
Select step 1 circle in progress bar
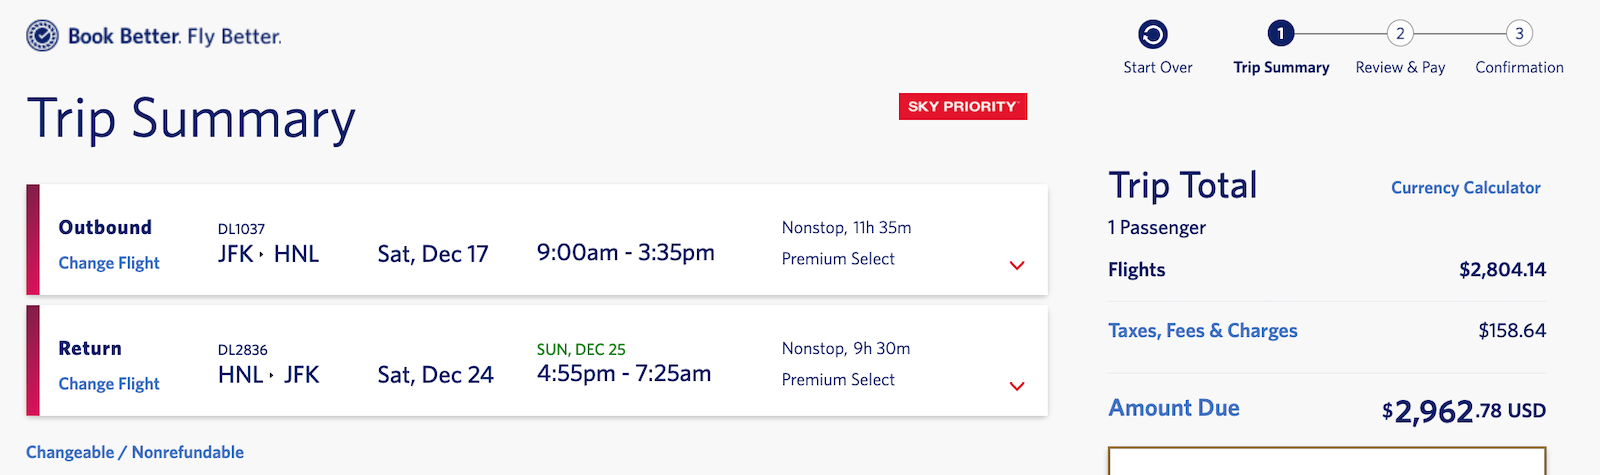1281,34
